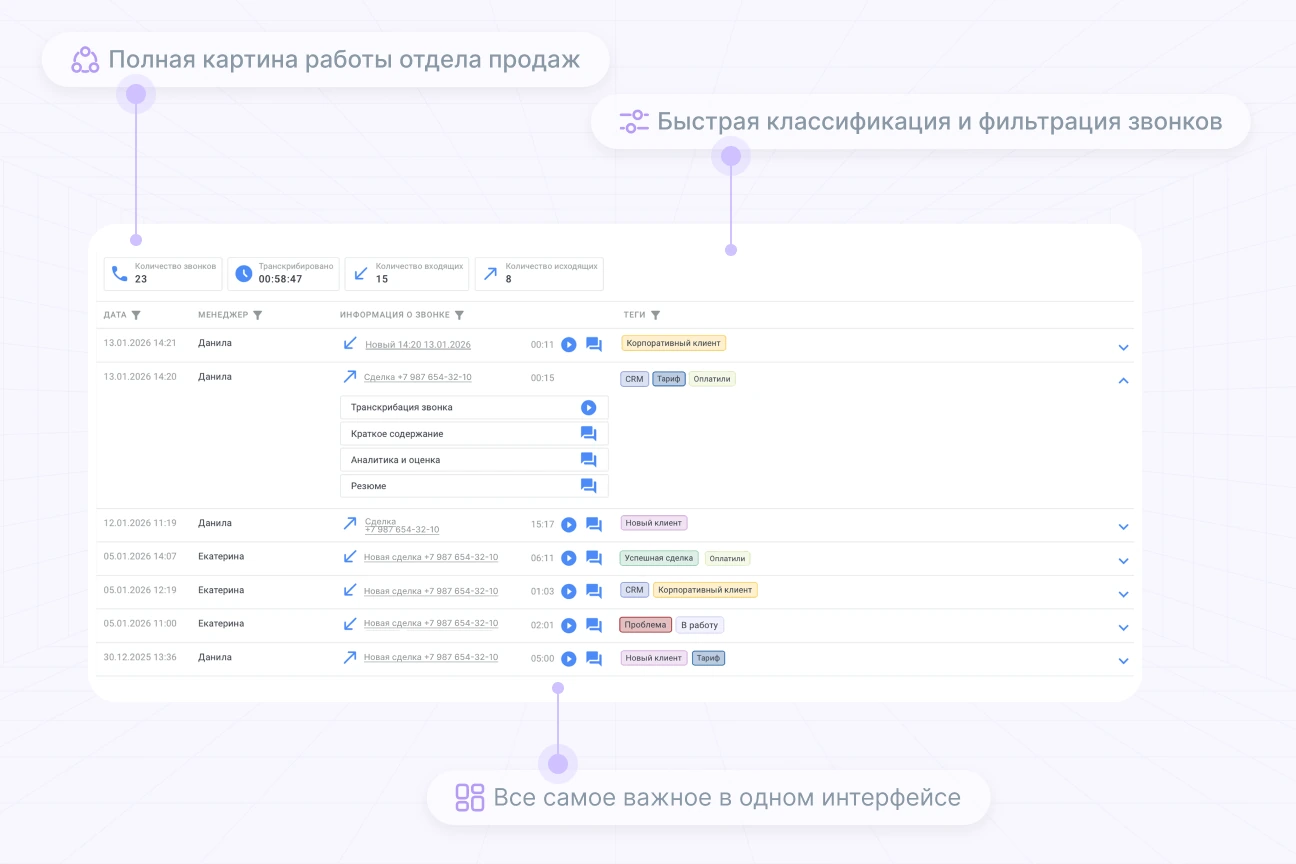Viewport: 1296px width, 864px height.
Task: Select the Количество входящих stat card
Action: click(x=406, y=274)
